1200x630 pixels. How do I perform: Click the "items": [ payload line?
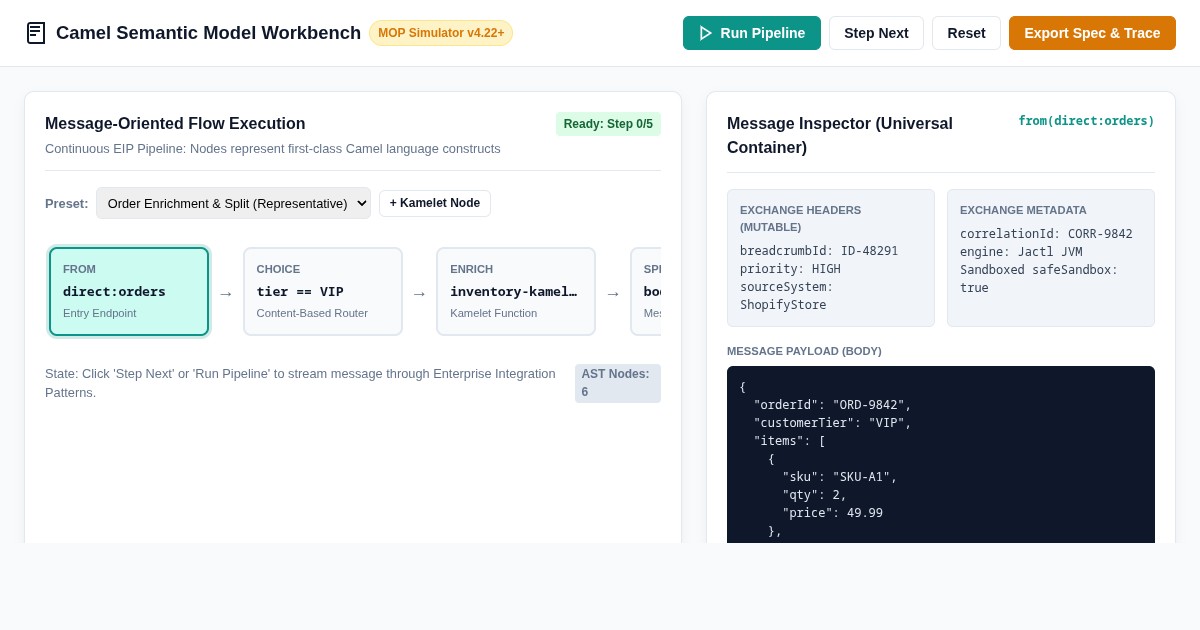pyautogui.click(x=789, y=441)
